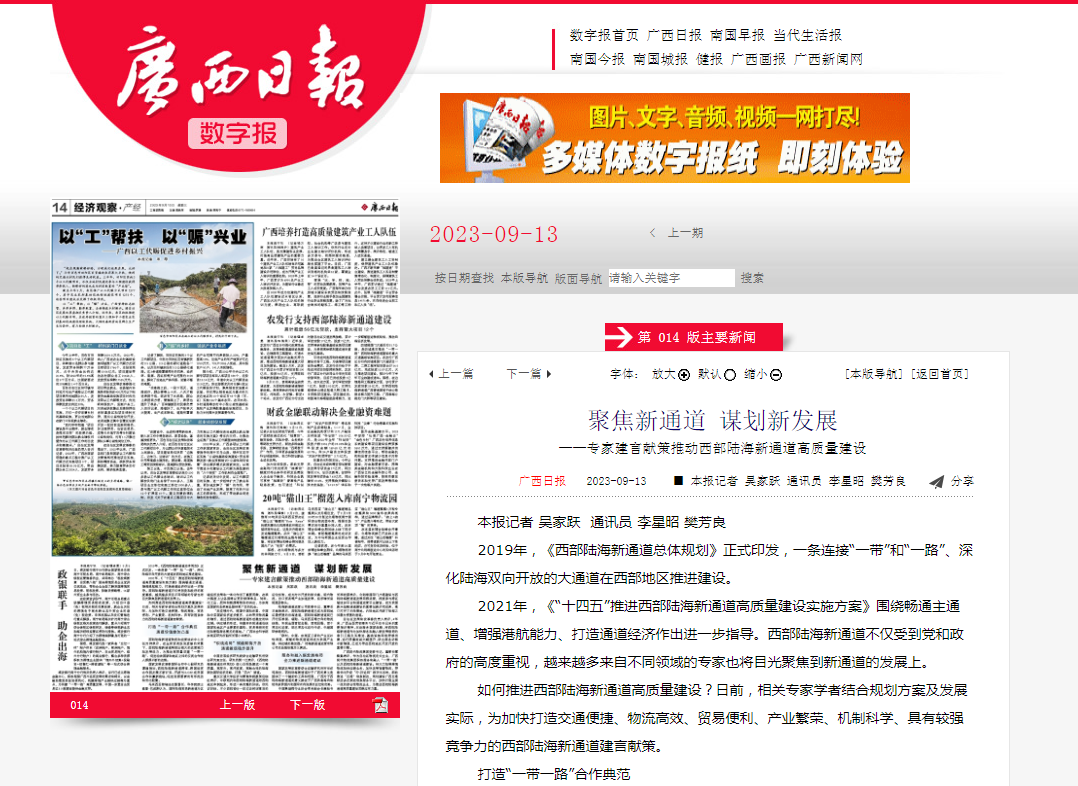Click the keyword search input field
This screenshot has width=1078, height=786.
670,278
